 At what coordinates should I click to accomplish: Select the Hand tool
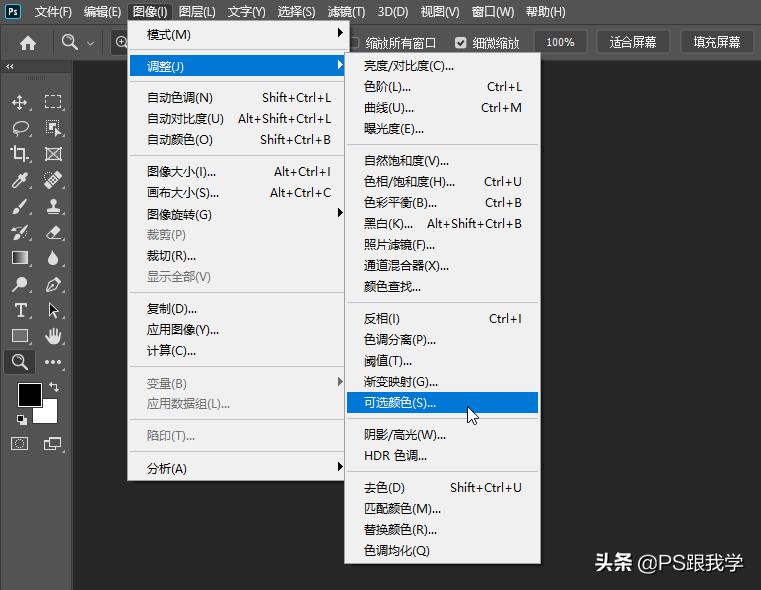coord(53,336)
